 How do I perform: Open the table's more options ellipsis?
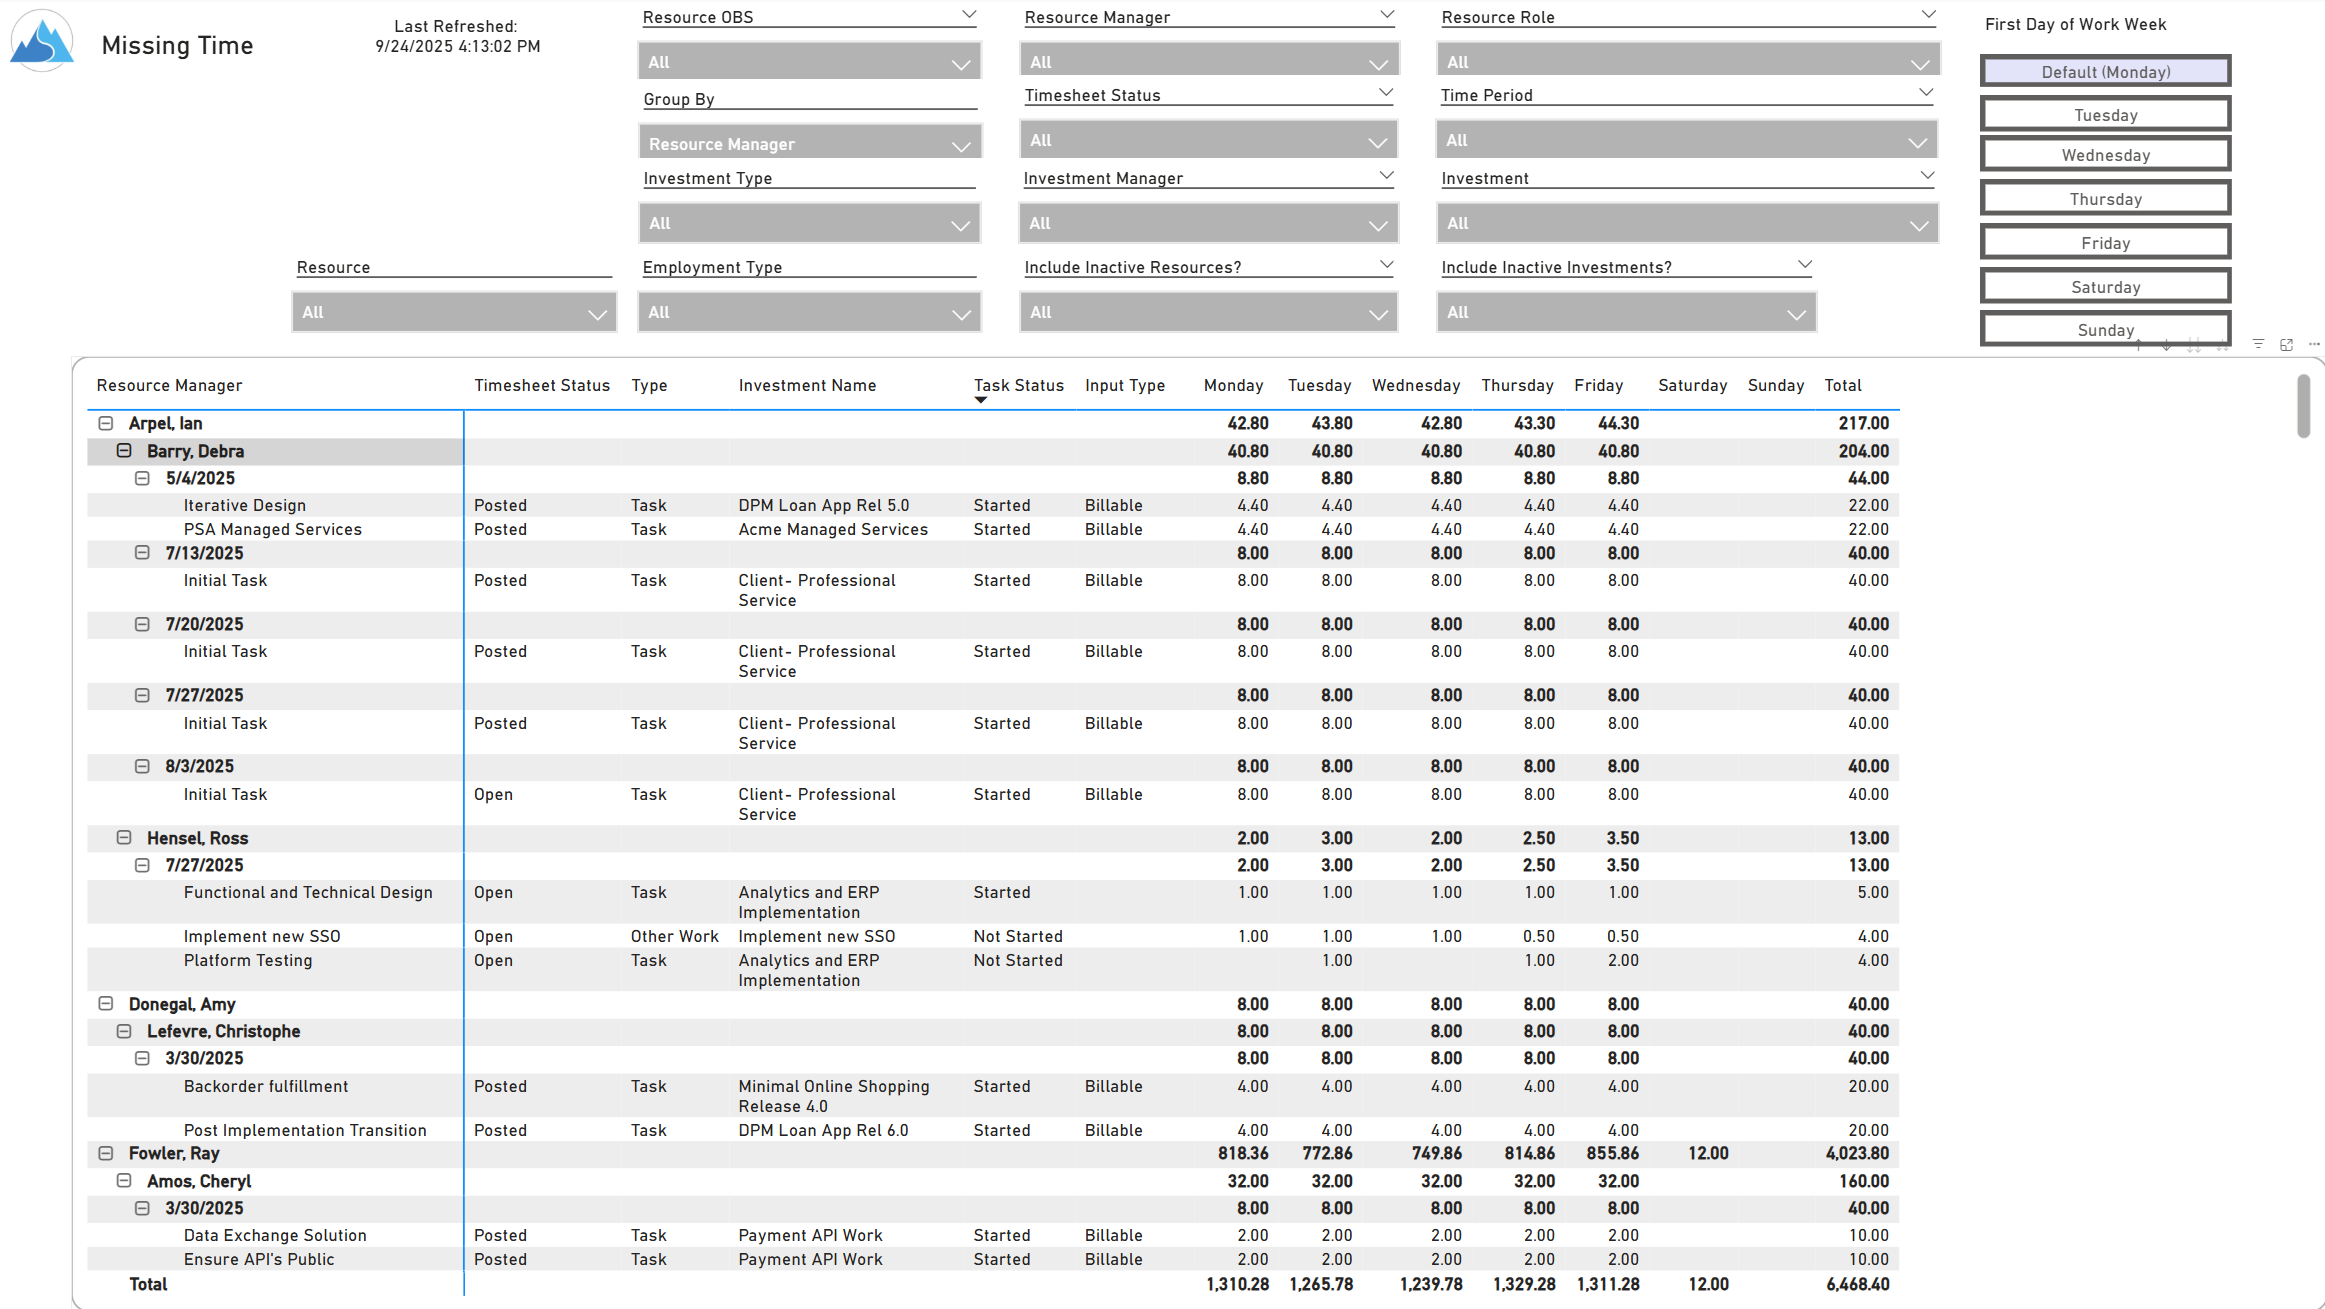(2314, 344)
